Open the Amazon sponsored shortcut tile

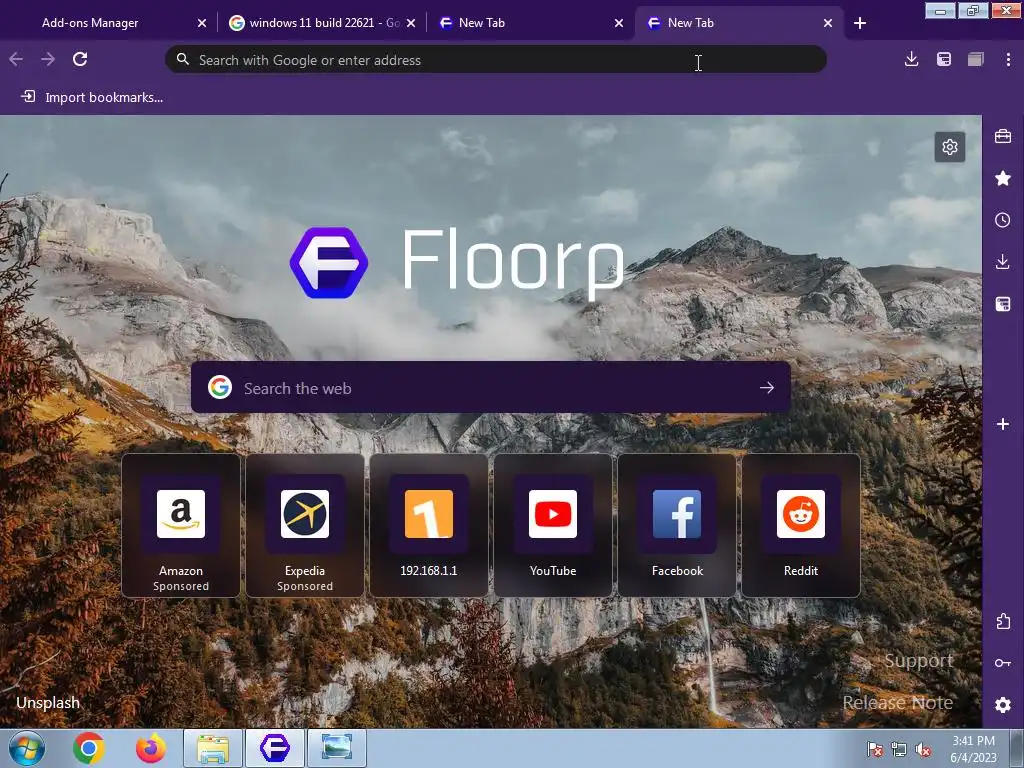181,525
